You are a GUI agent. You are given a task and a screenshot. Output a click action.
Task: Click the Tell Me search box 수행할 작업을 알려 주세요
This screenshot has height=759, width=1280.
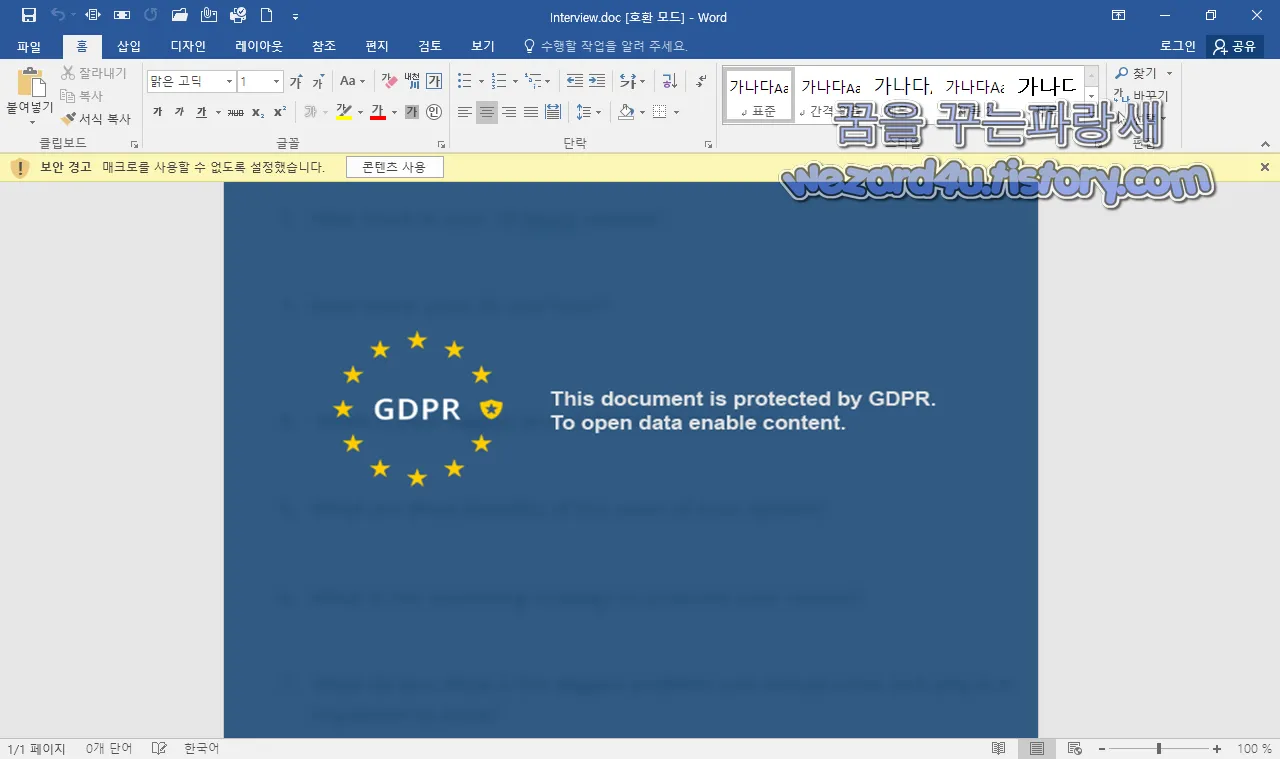(x=606, y=46)
